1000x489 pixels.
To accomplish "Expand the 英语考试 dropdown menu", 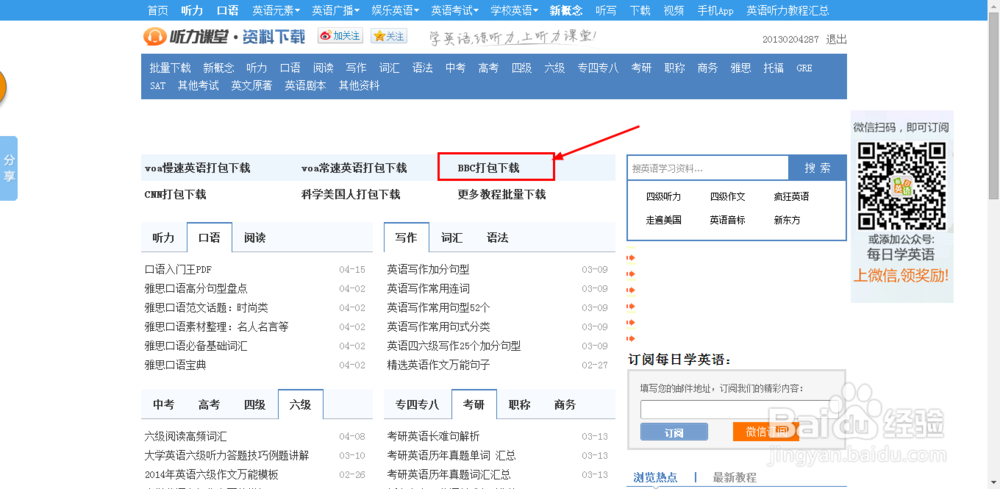I will (455, 10).
